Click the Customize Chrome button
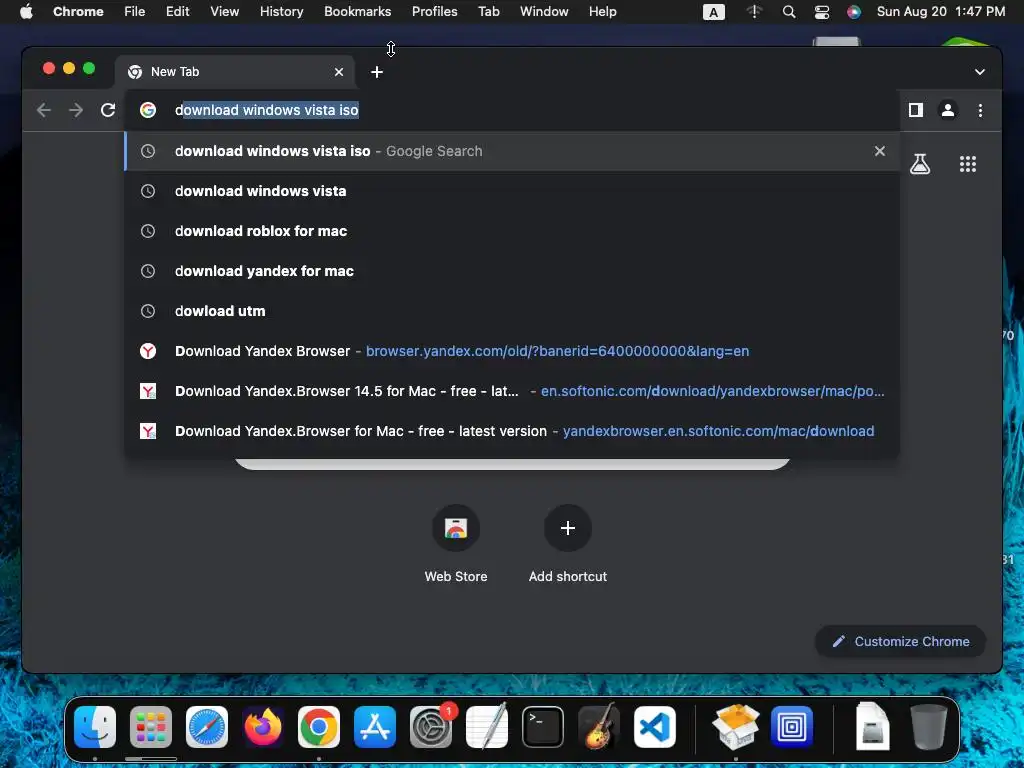The width and height of the screenshot is (1024, 768). point(900,641)
